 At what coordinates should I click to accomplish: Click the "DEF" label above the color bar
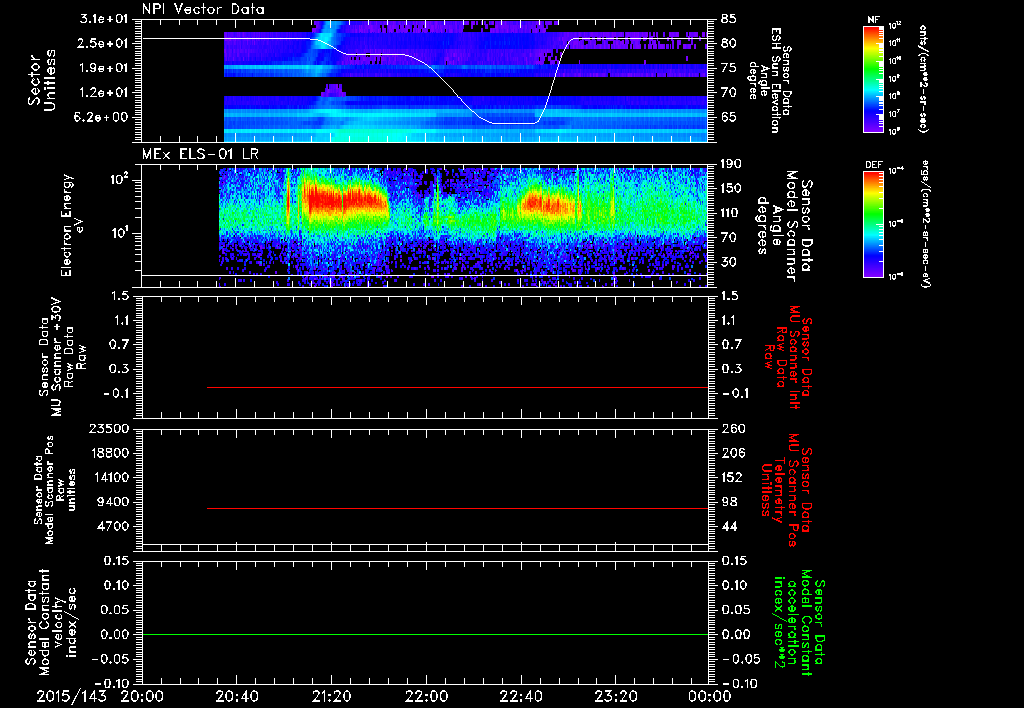pyautogui.click(x=873, y=165)
